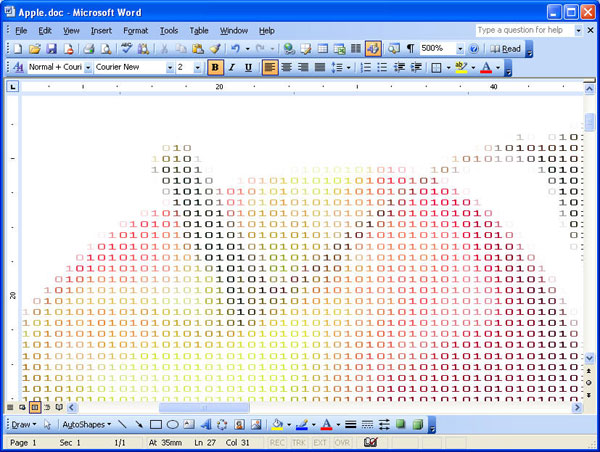Open the Borders dropdown arrow
The width and height of the screenshot is (600, 452).
point(448,67)
